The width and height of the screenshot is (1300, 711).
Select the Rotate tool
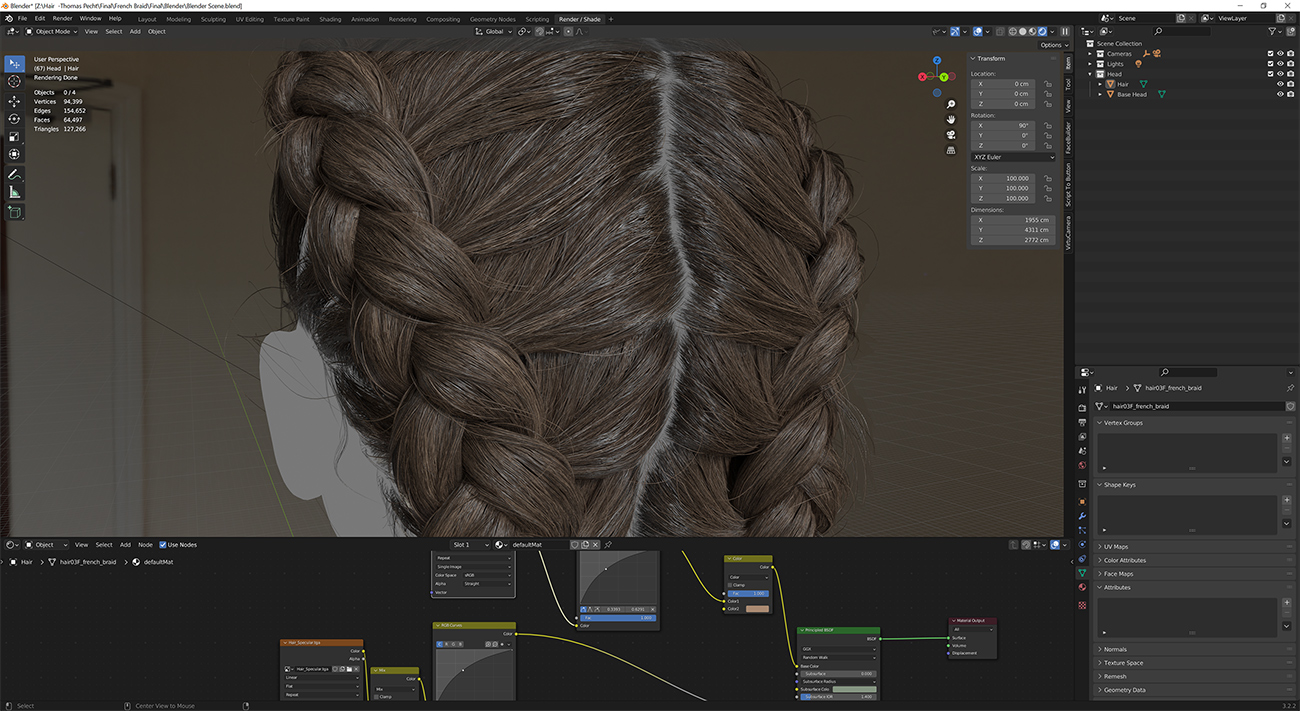click(14, 121)
